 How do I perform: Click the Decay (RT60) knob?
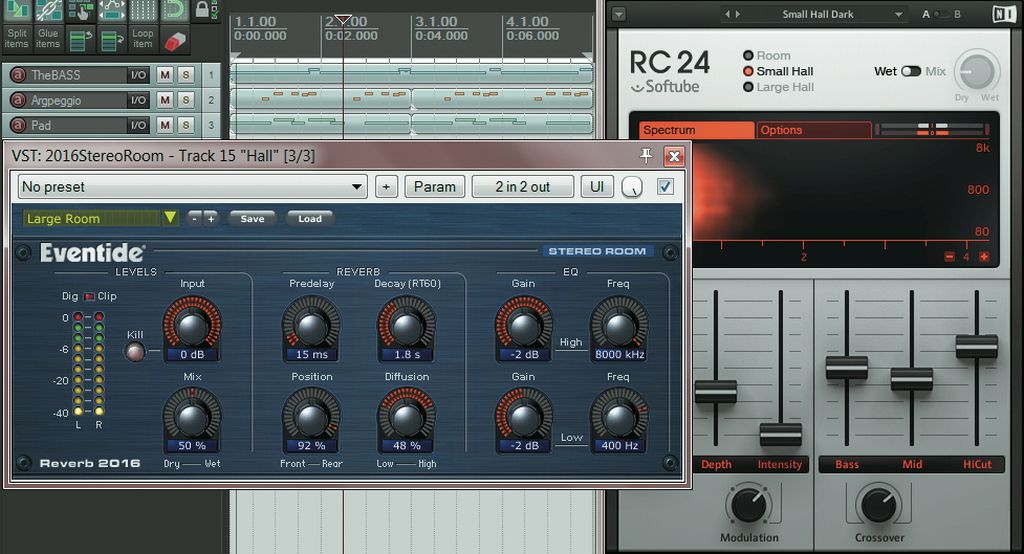(x=406, y=325)
